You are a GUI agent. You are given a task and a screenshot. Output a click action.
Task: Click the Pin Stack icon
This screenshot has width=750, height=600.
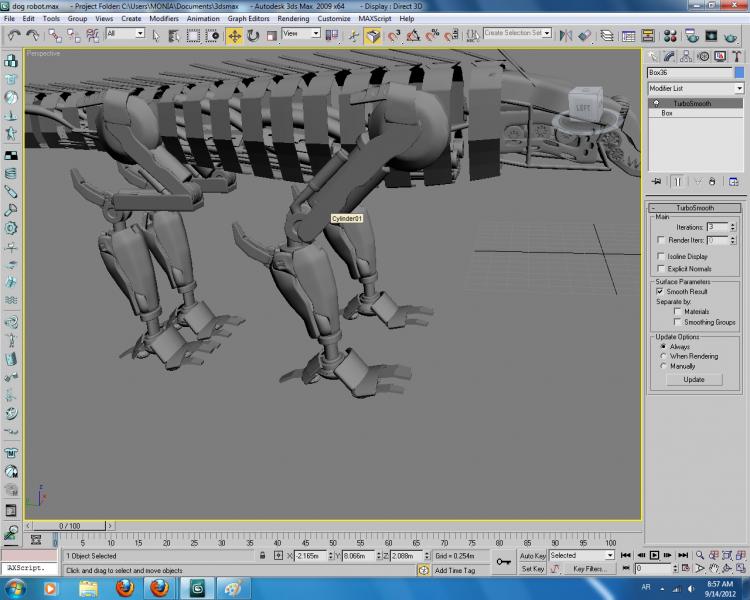pos(657,181)
